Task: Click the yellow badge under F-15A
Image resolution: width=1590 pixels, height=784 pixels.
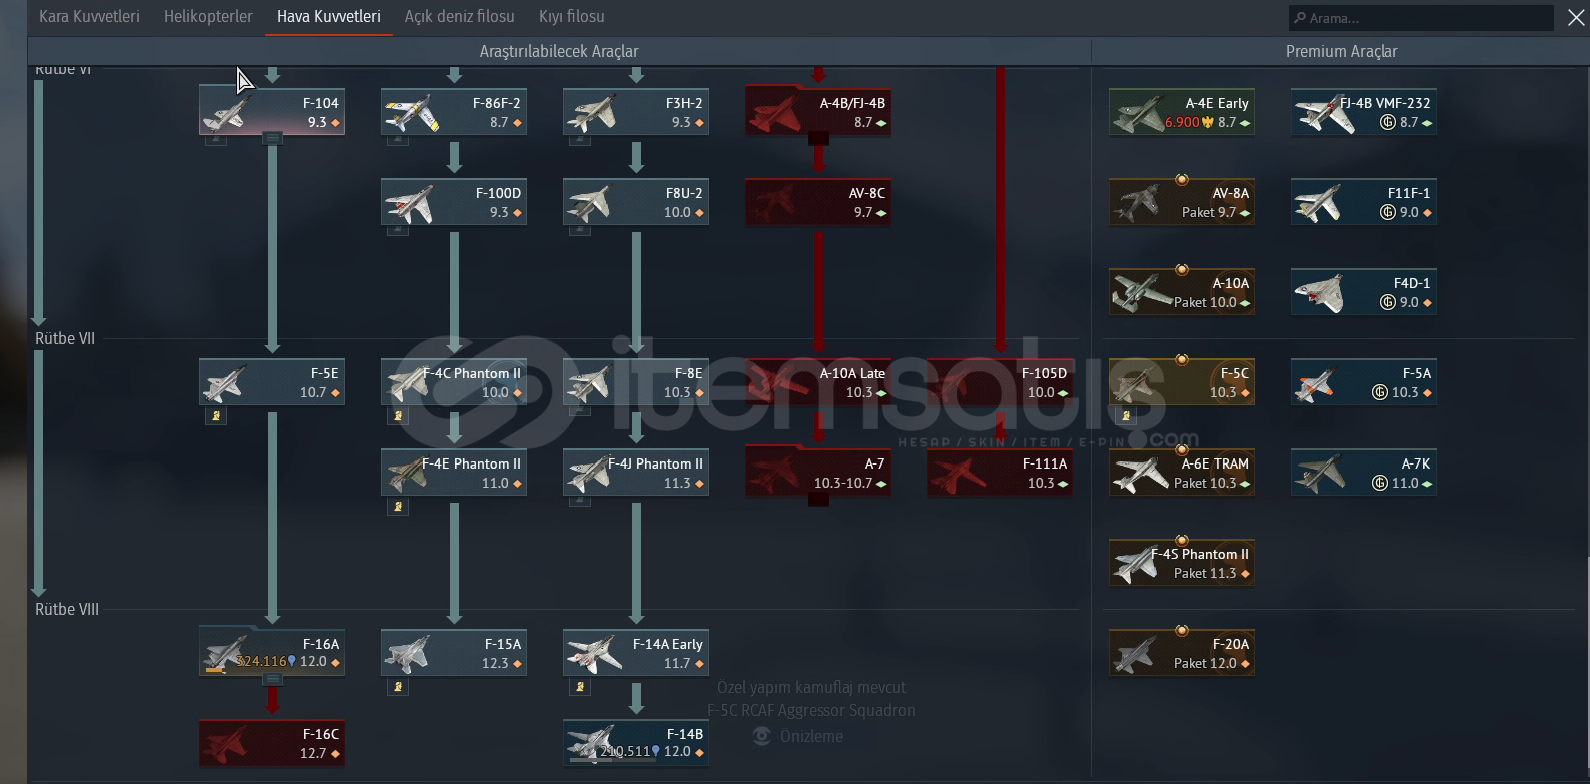Action: [x=398, y=687]
